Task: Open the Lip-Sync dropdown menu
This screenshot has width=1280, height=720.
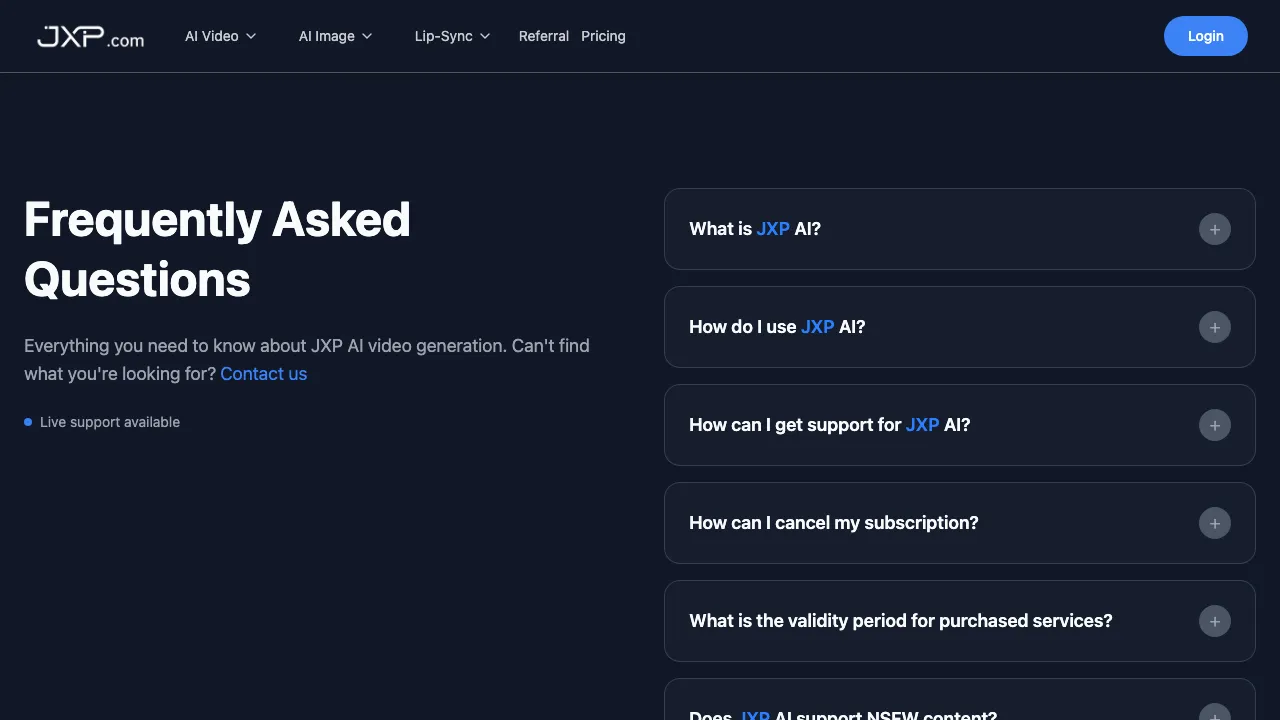Action: pyautogui.click(x=452, y=36)
